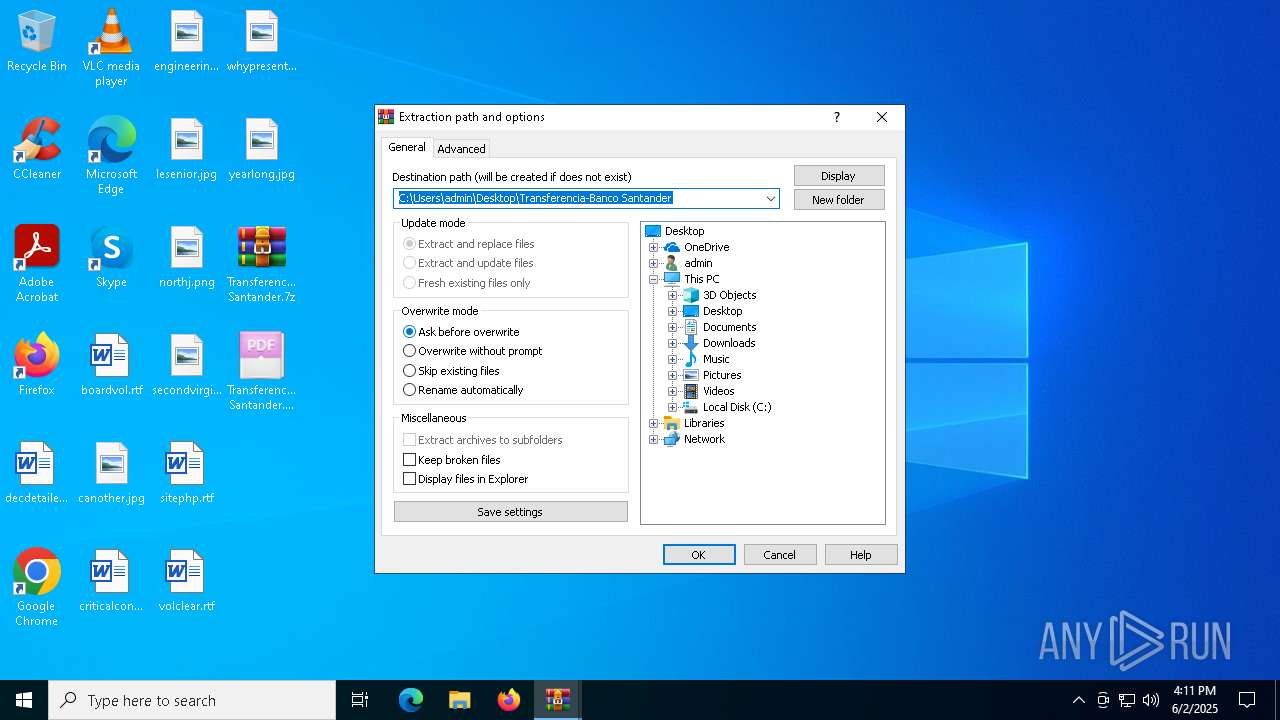Image resolution: width=1280 pixels, height=720 pixels.
Task: Expand Local Disk (C:) tree node
Action: pyautogui.click(x=673, y=407)
